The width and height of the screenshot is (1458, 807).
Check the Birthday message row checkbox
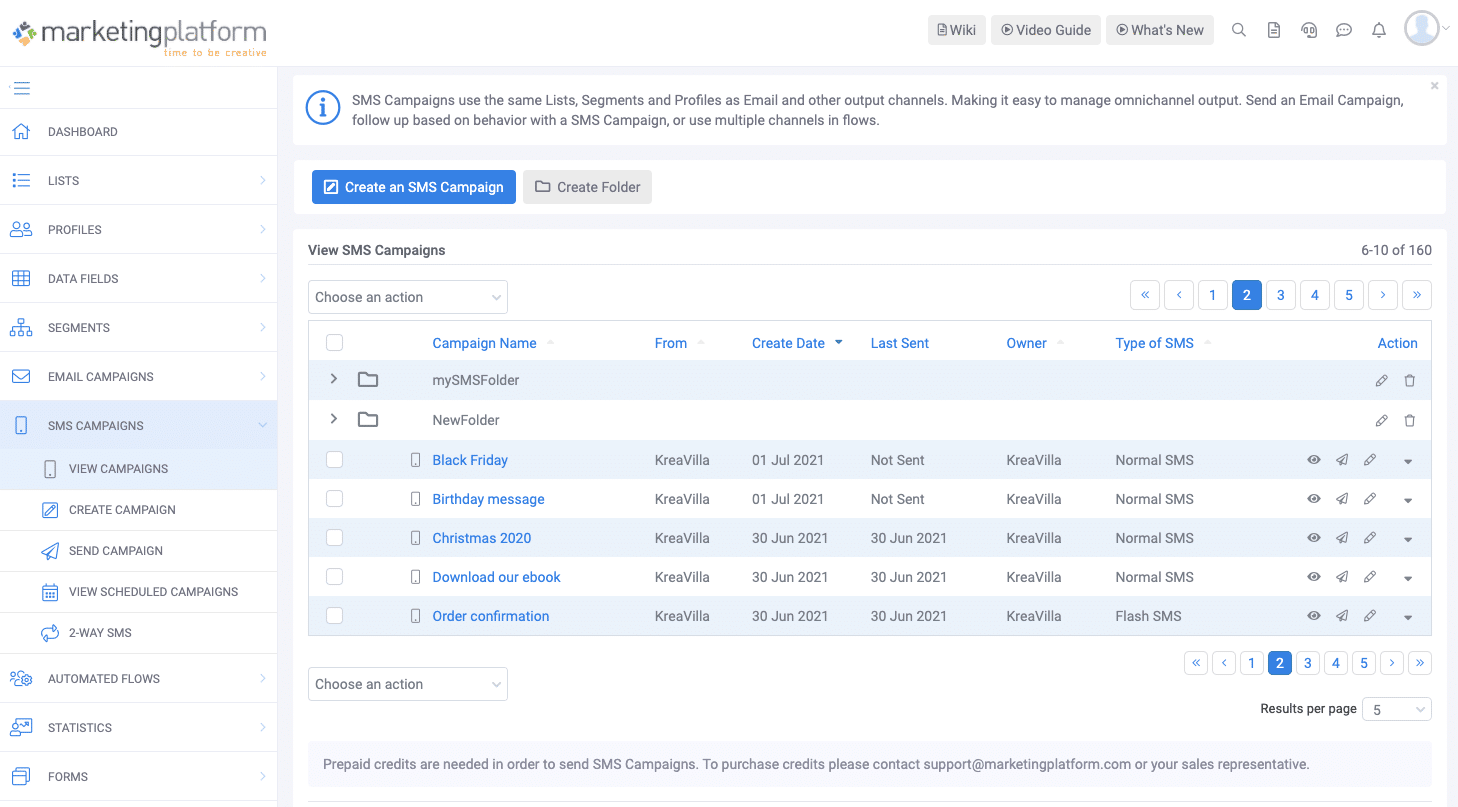coord(335,499)
